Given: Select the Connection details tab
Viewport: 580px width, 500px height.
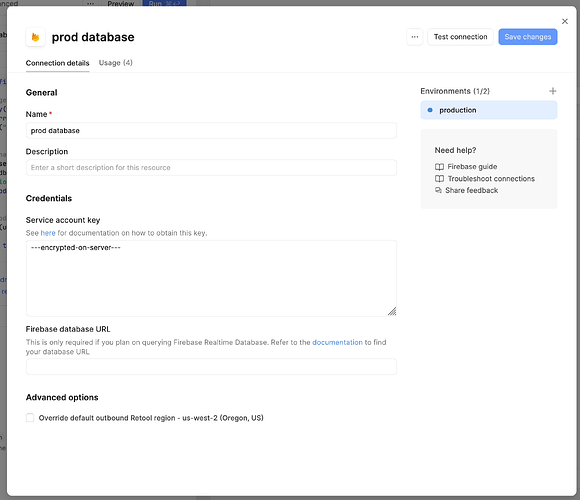Looking at the screenshot, I should coord(57,63).
